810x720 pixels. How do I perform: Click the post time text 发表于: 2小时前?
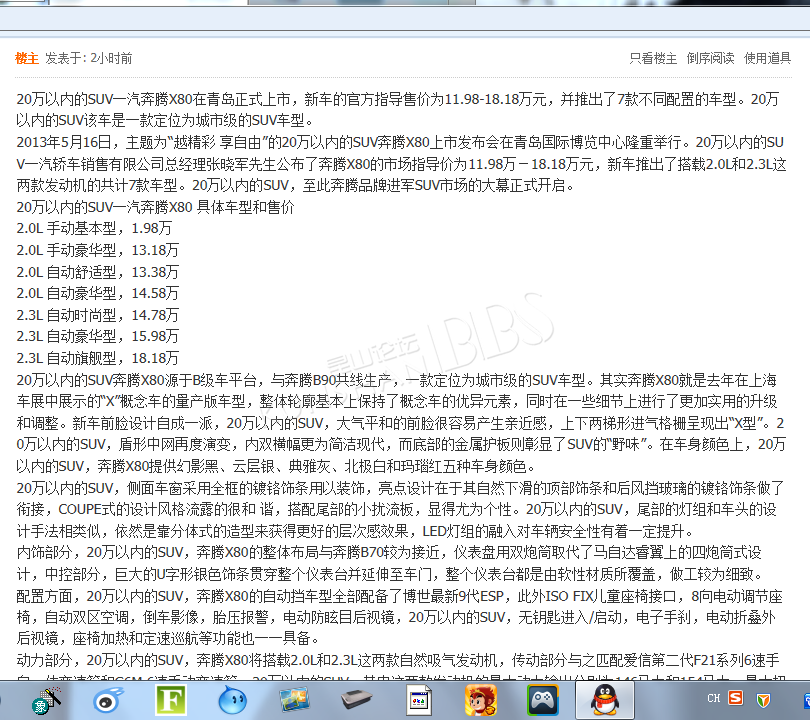(88, 58)
